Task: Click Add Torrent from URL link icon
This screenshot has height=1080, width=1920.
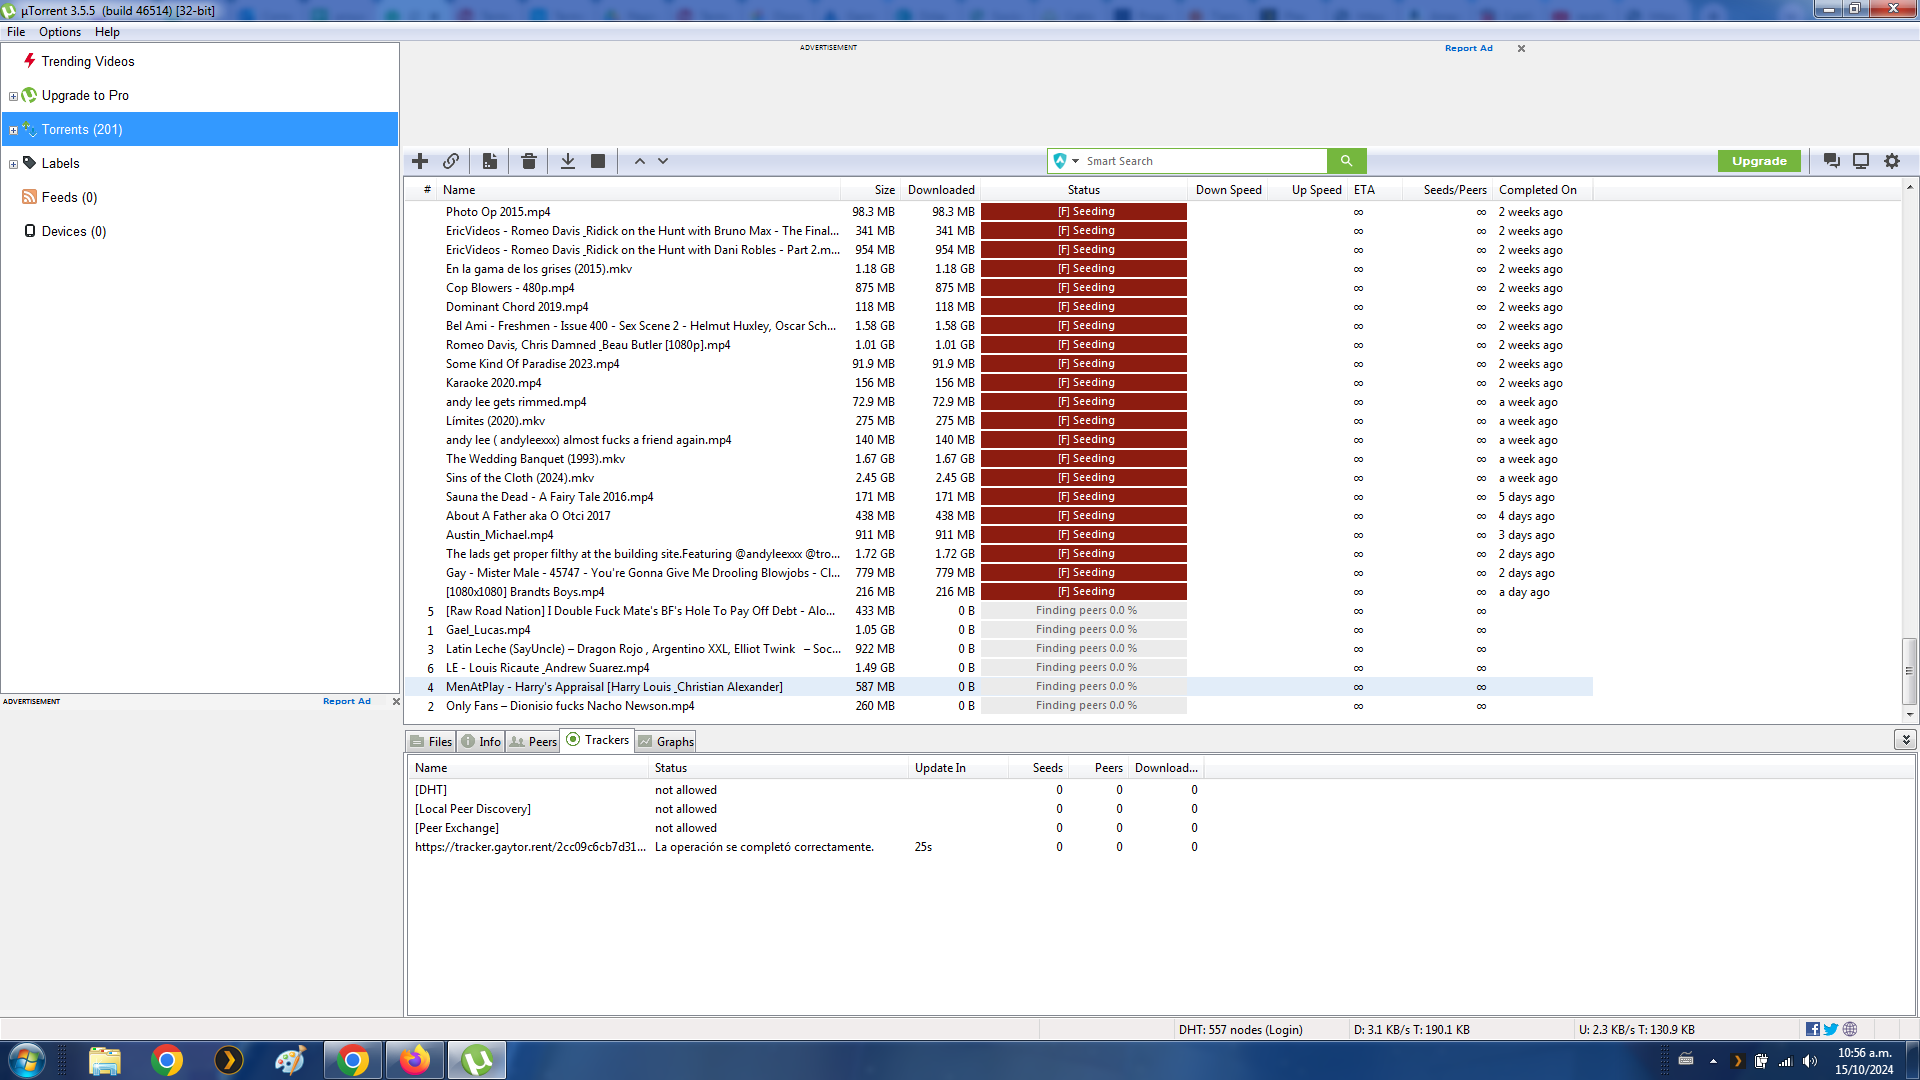Action: pos(451,161)
